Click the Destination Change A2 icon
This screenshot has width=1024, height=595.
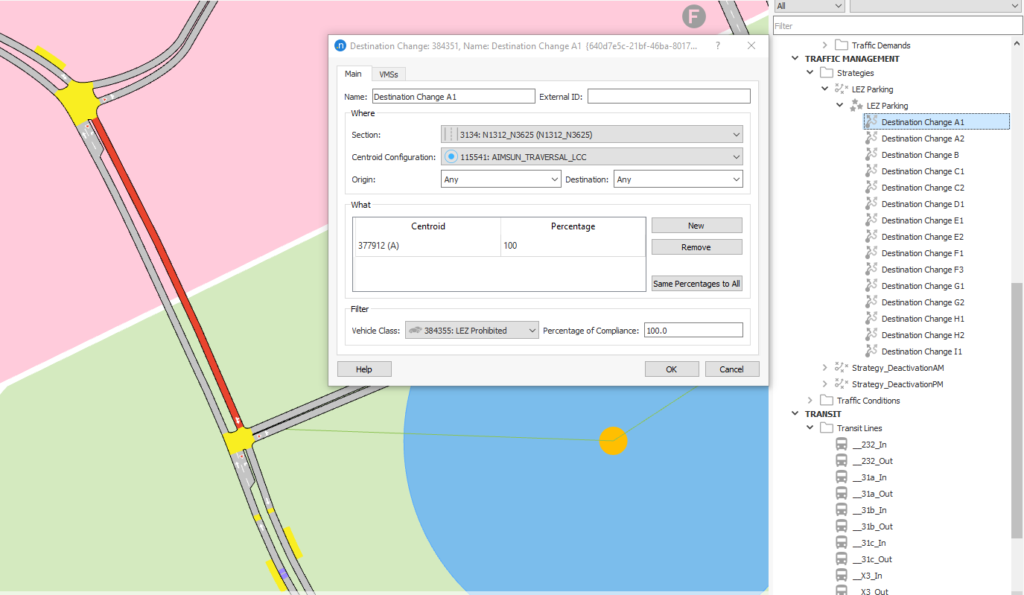point(871,138)
